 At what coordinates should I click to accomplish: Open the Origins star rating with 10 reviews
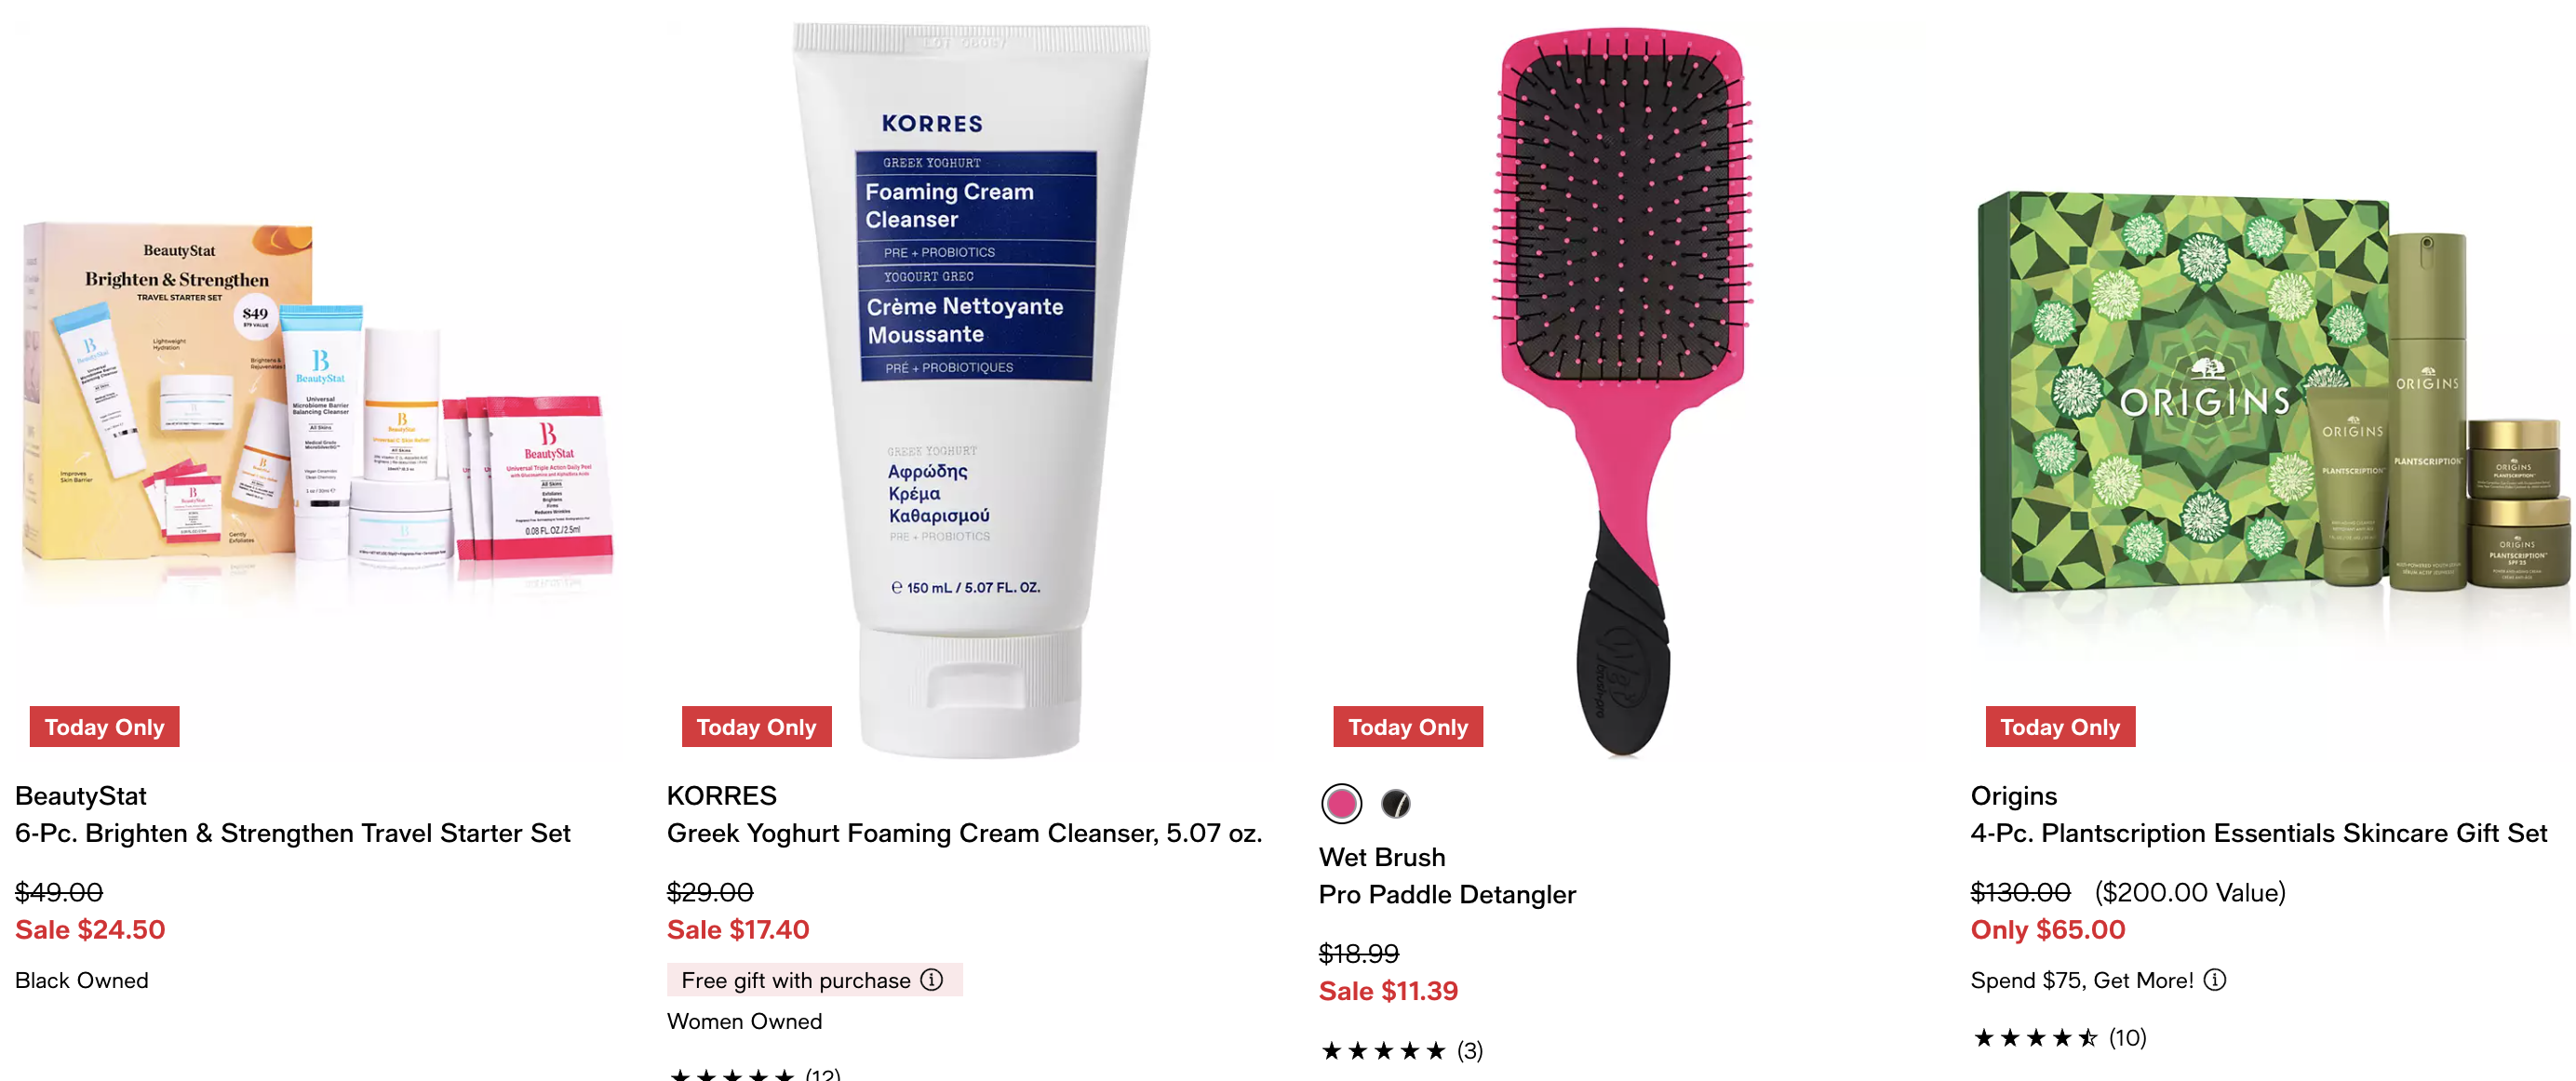[x=2059, y=1038]
